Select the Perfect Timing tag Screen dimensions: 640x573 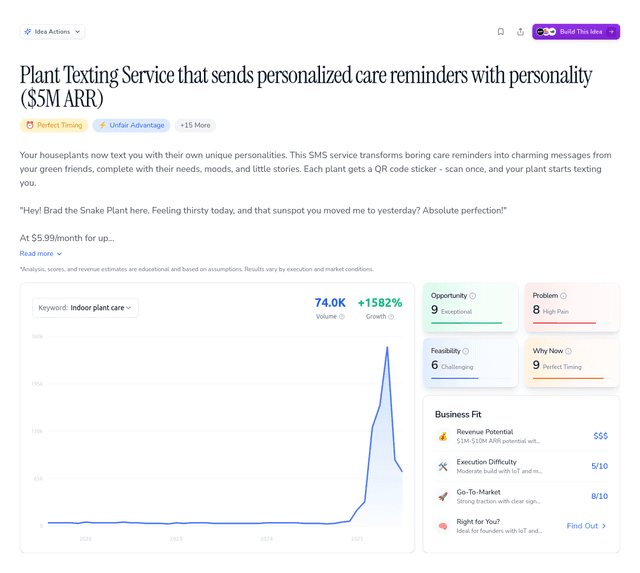[x=54, y=126]
